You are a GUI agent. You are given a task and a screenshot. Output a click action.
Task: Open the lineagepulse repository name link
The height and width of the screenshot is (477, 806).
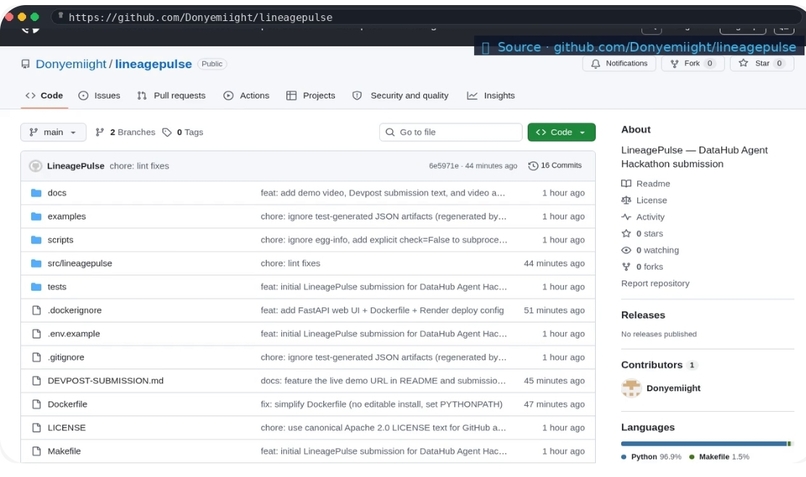[153, 64]
